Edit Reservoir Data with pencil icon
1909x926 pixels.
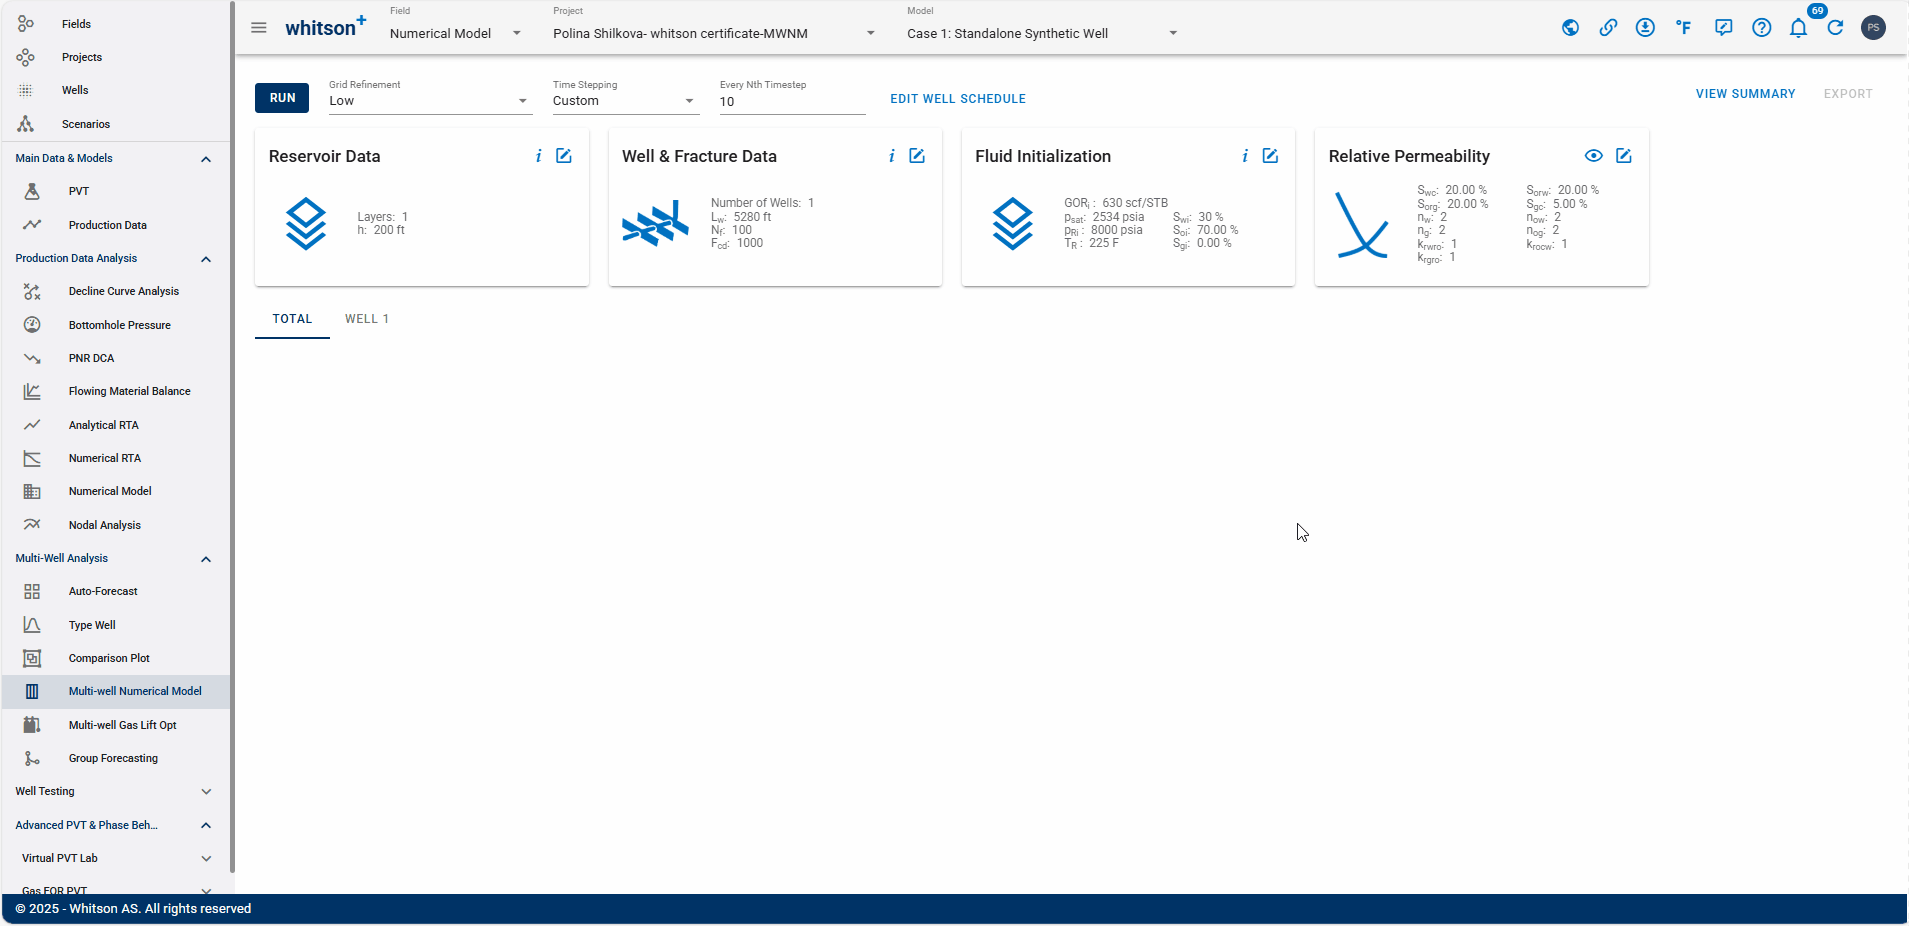564,156
